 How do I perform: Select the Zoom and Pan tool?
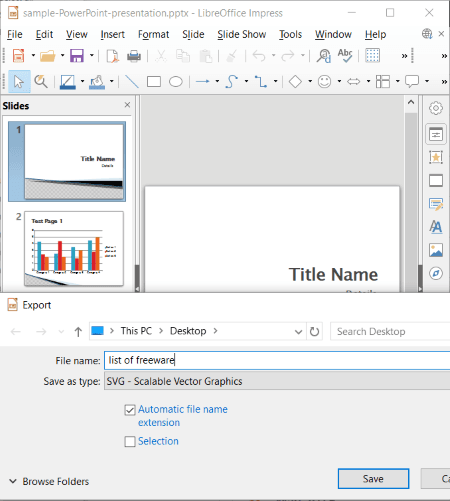click(41, 81)
